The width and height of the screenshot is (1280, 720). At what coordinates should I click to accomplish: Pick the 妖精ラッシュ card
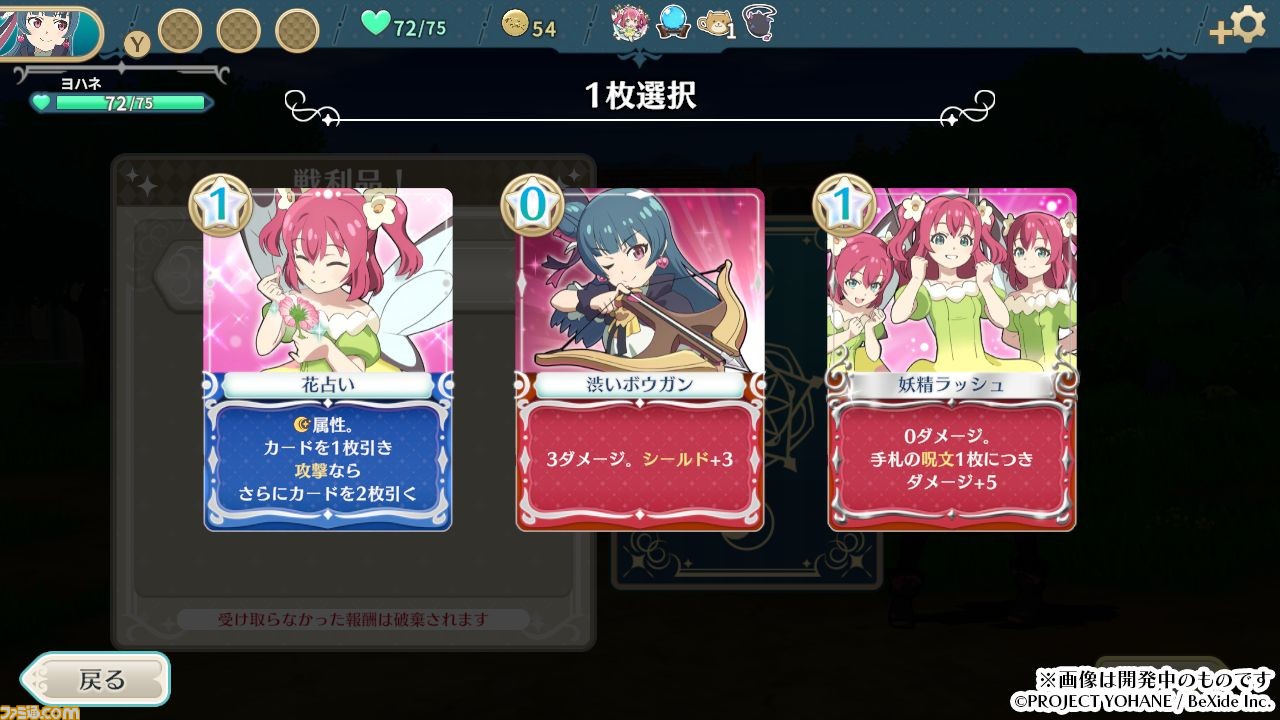[x=952, y=360]
